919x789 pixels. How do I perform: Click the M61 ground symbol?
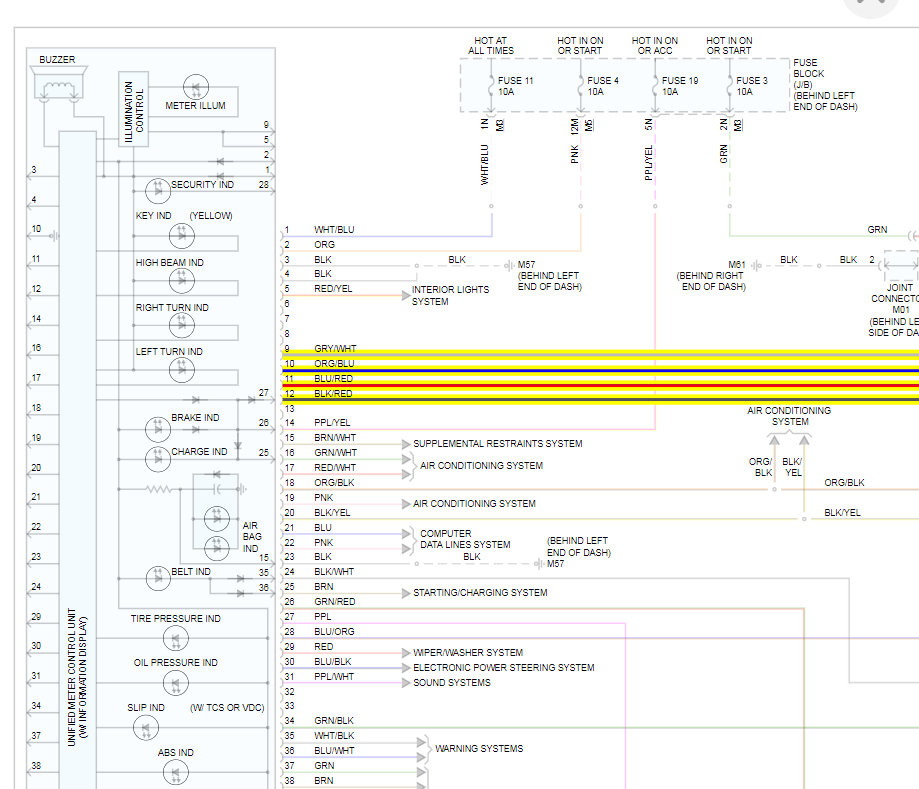(x=756, y=266)
